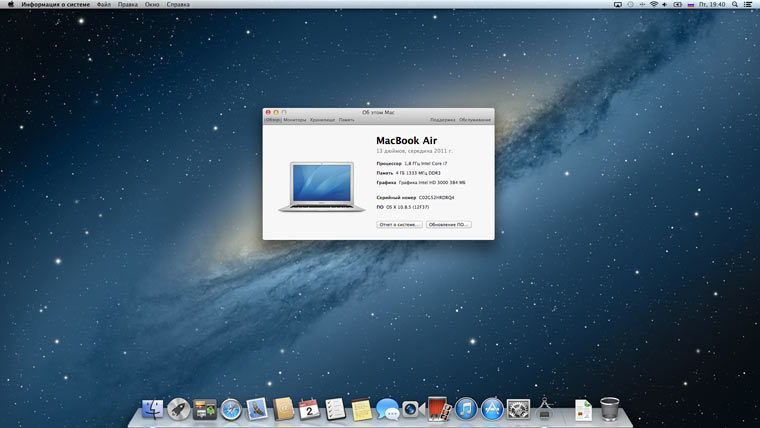Open Notification Center list icon
760x428 pixels.
pyautogui.click(x=750, y=5)
